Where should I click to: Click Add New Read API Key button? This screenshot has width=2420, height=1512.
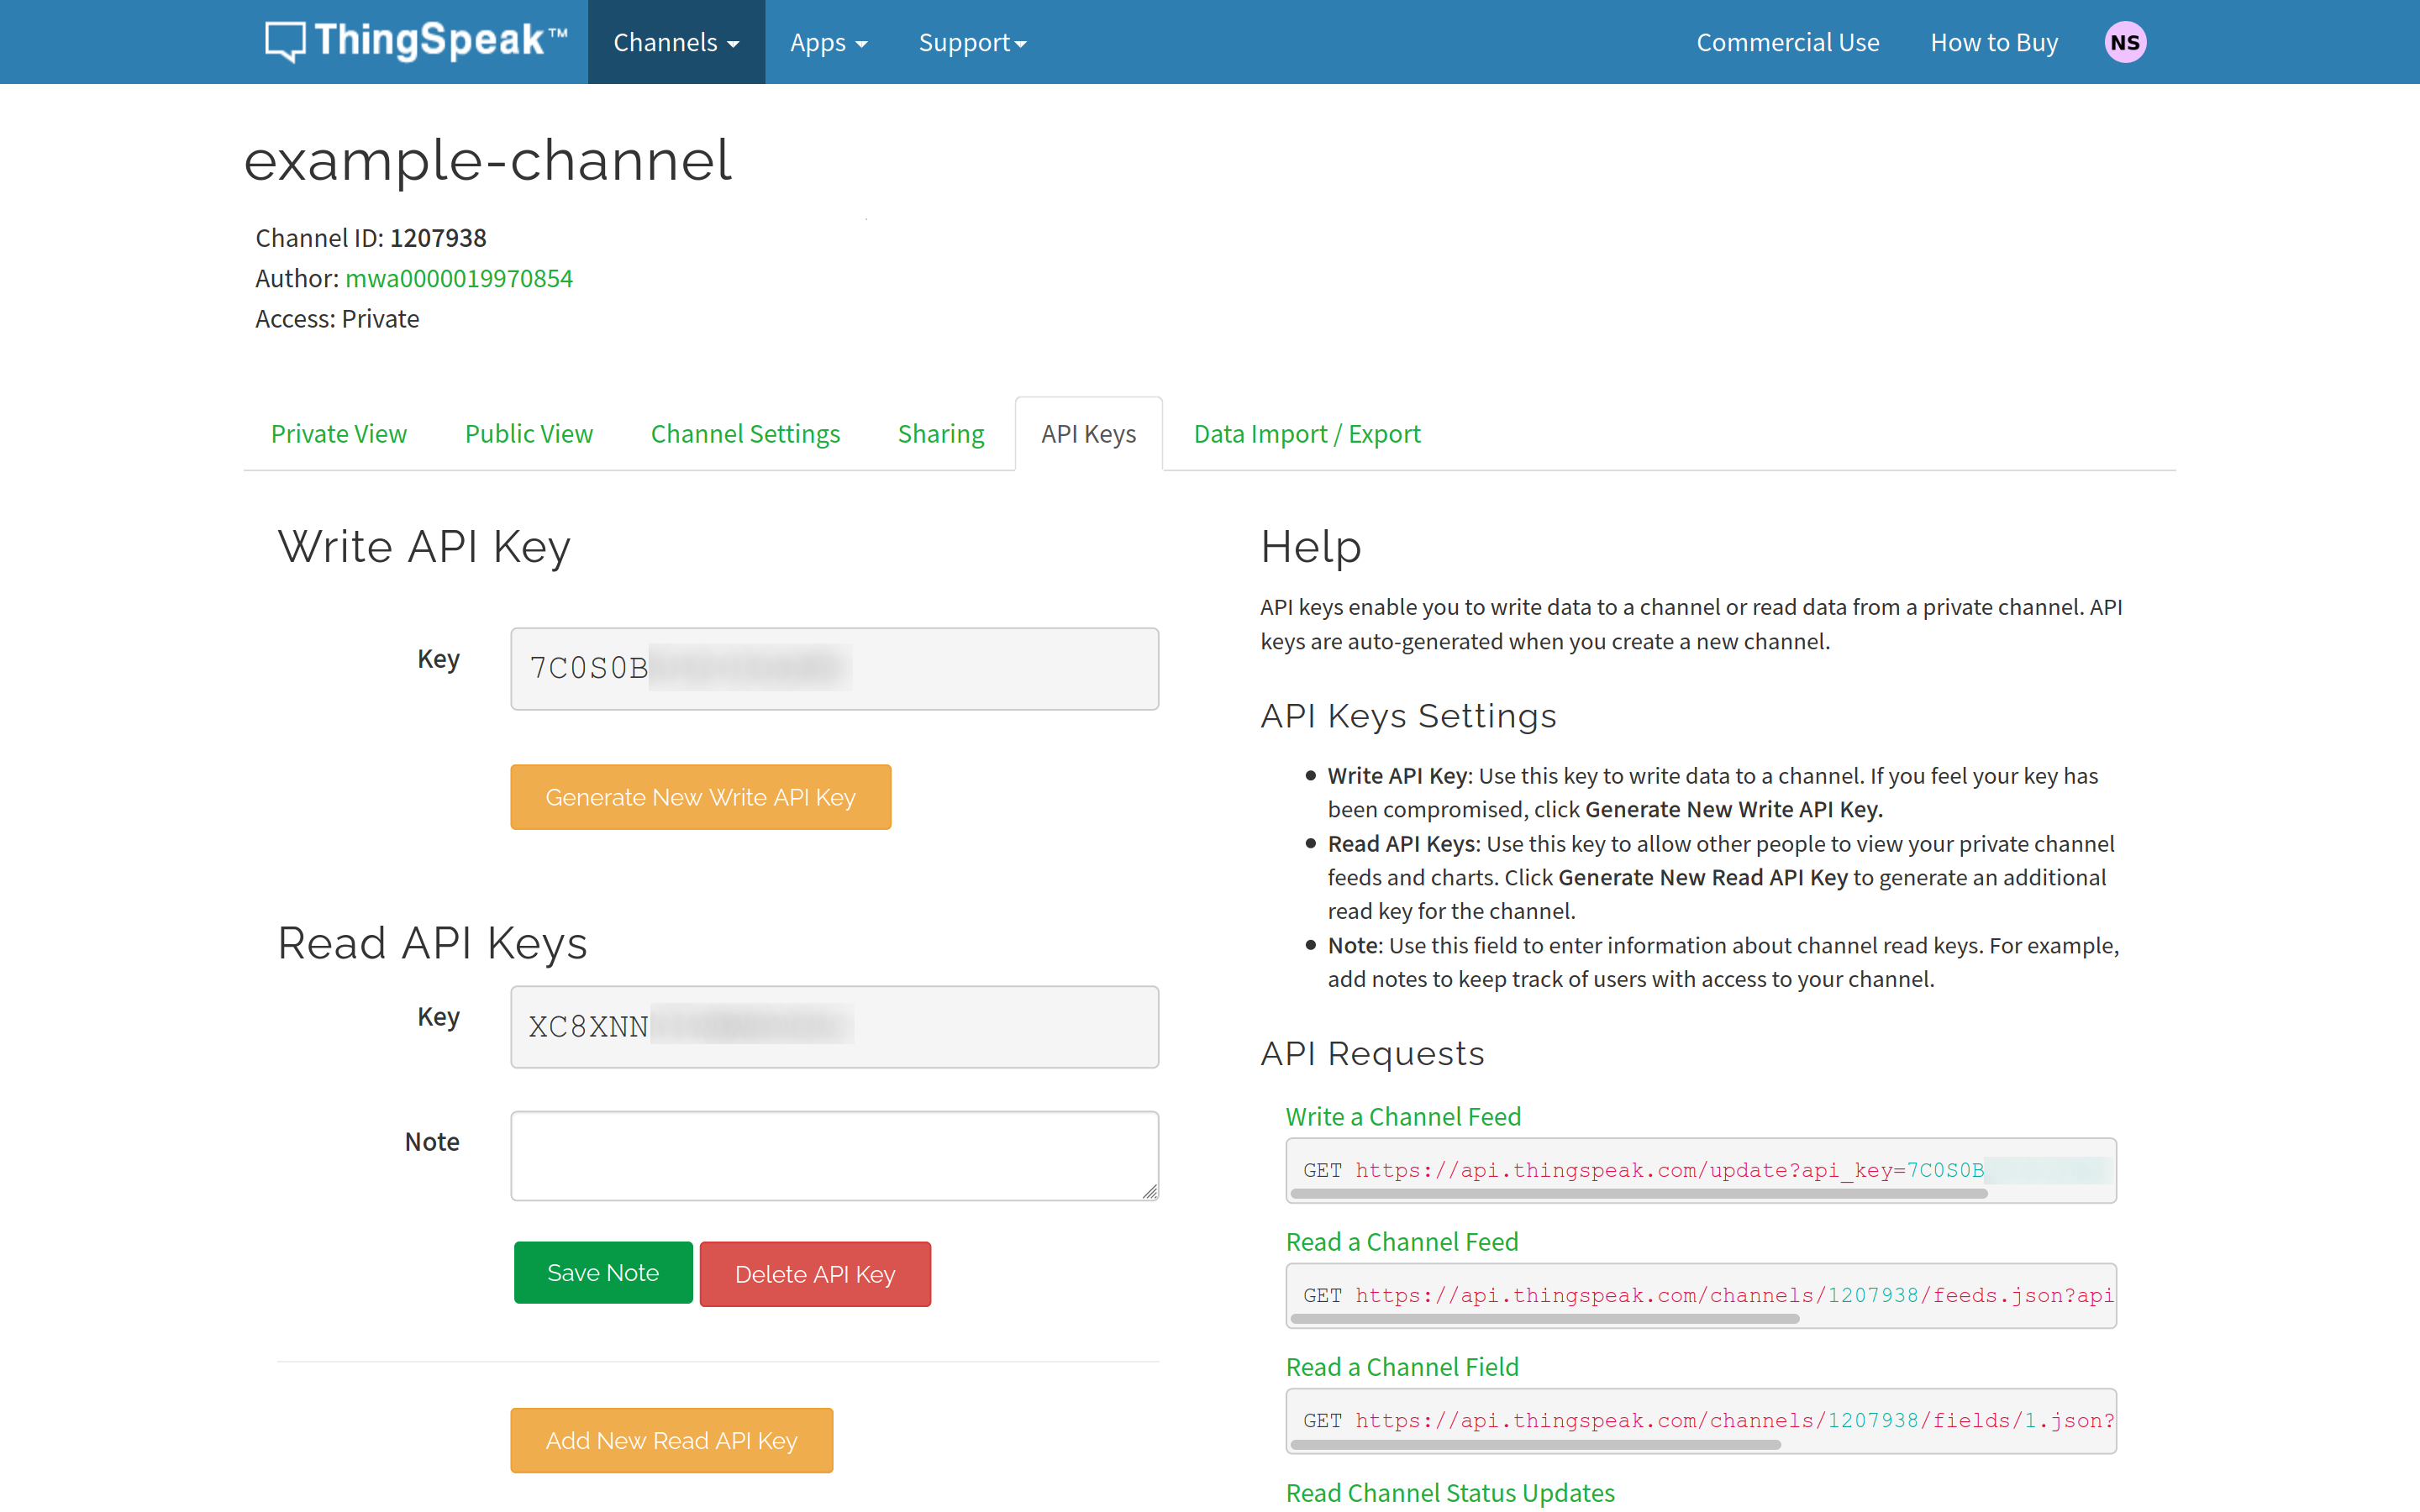pos(671,1440)
